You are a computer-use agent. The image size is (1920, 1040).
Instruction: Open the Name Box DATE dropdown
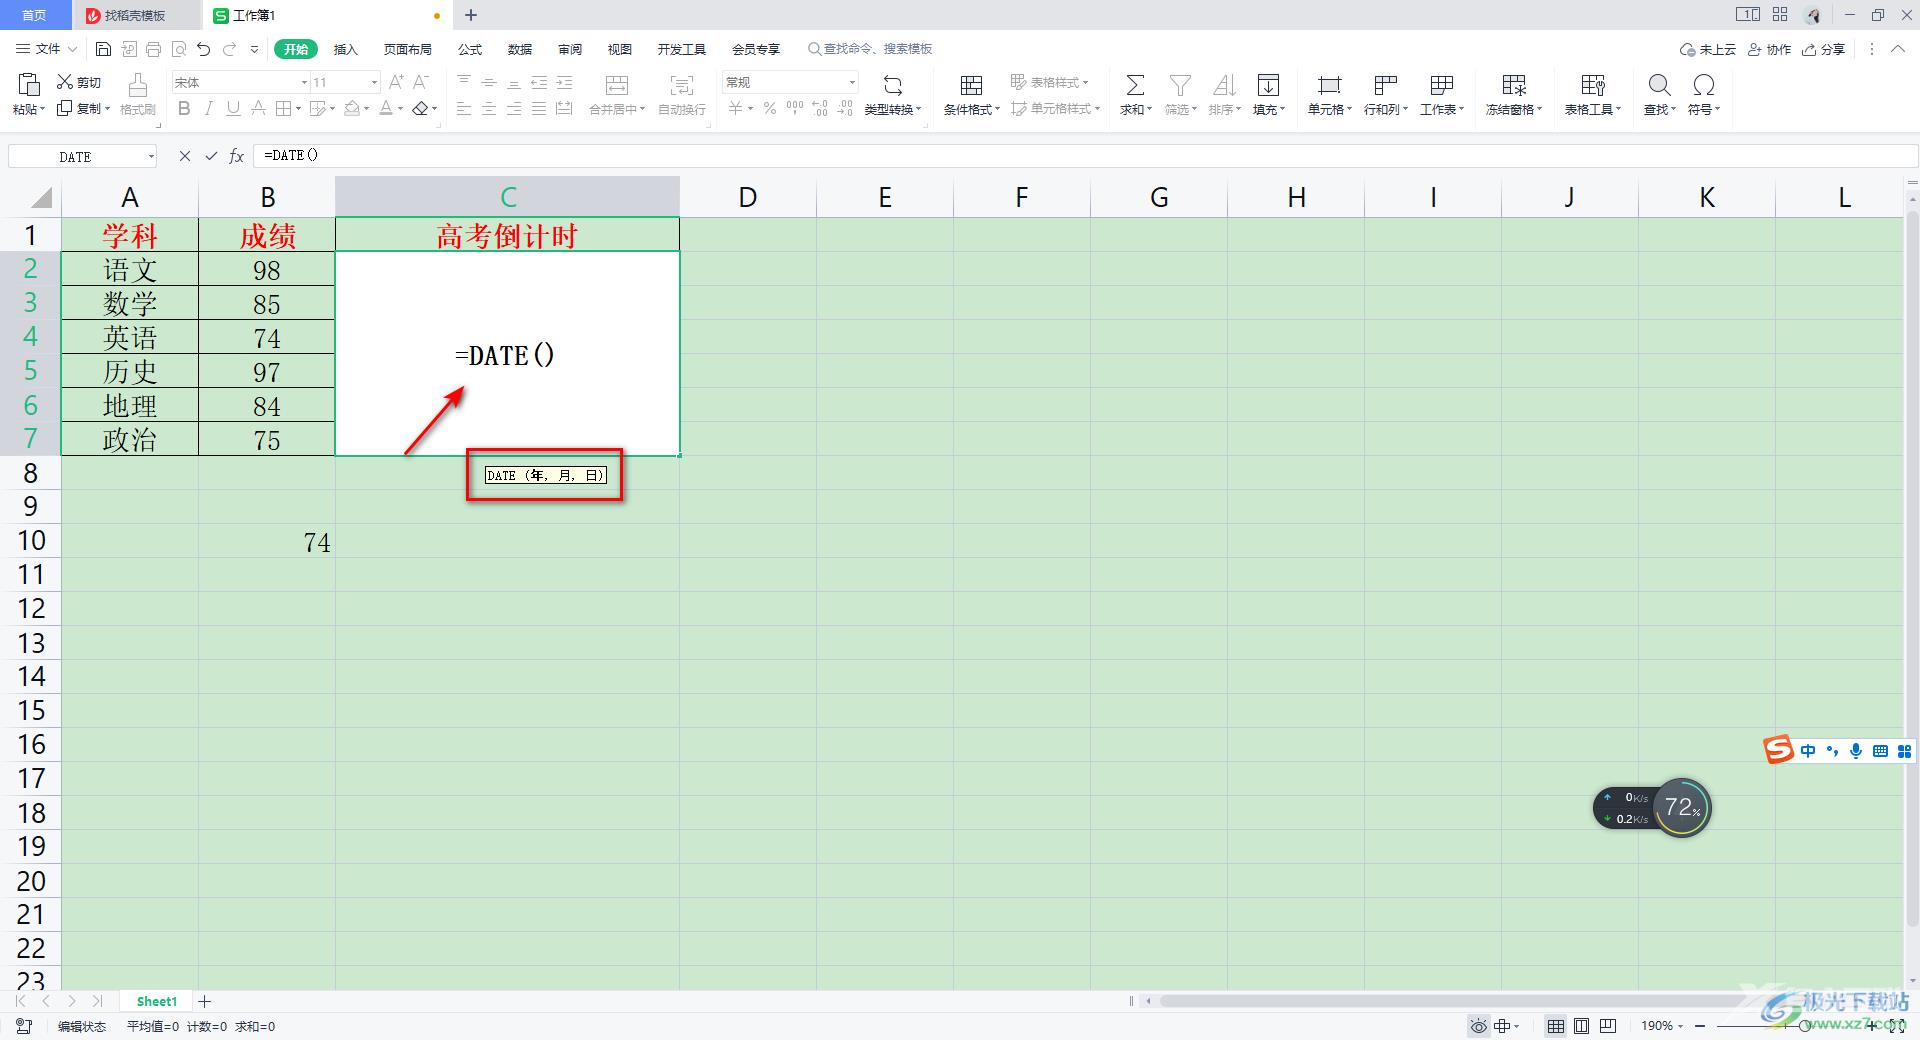(151, 156)
